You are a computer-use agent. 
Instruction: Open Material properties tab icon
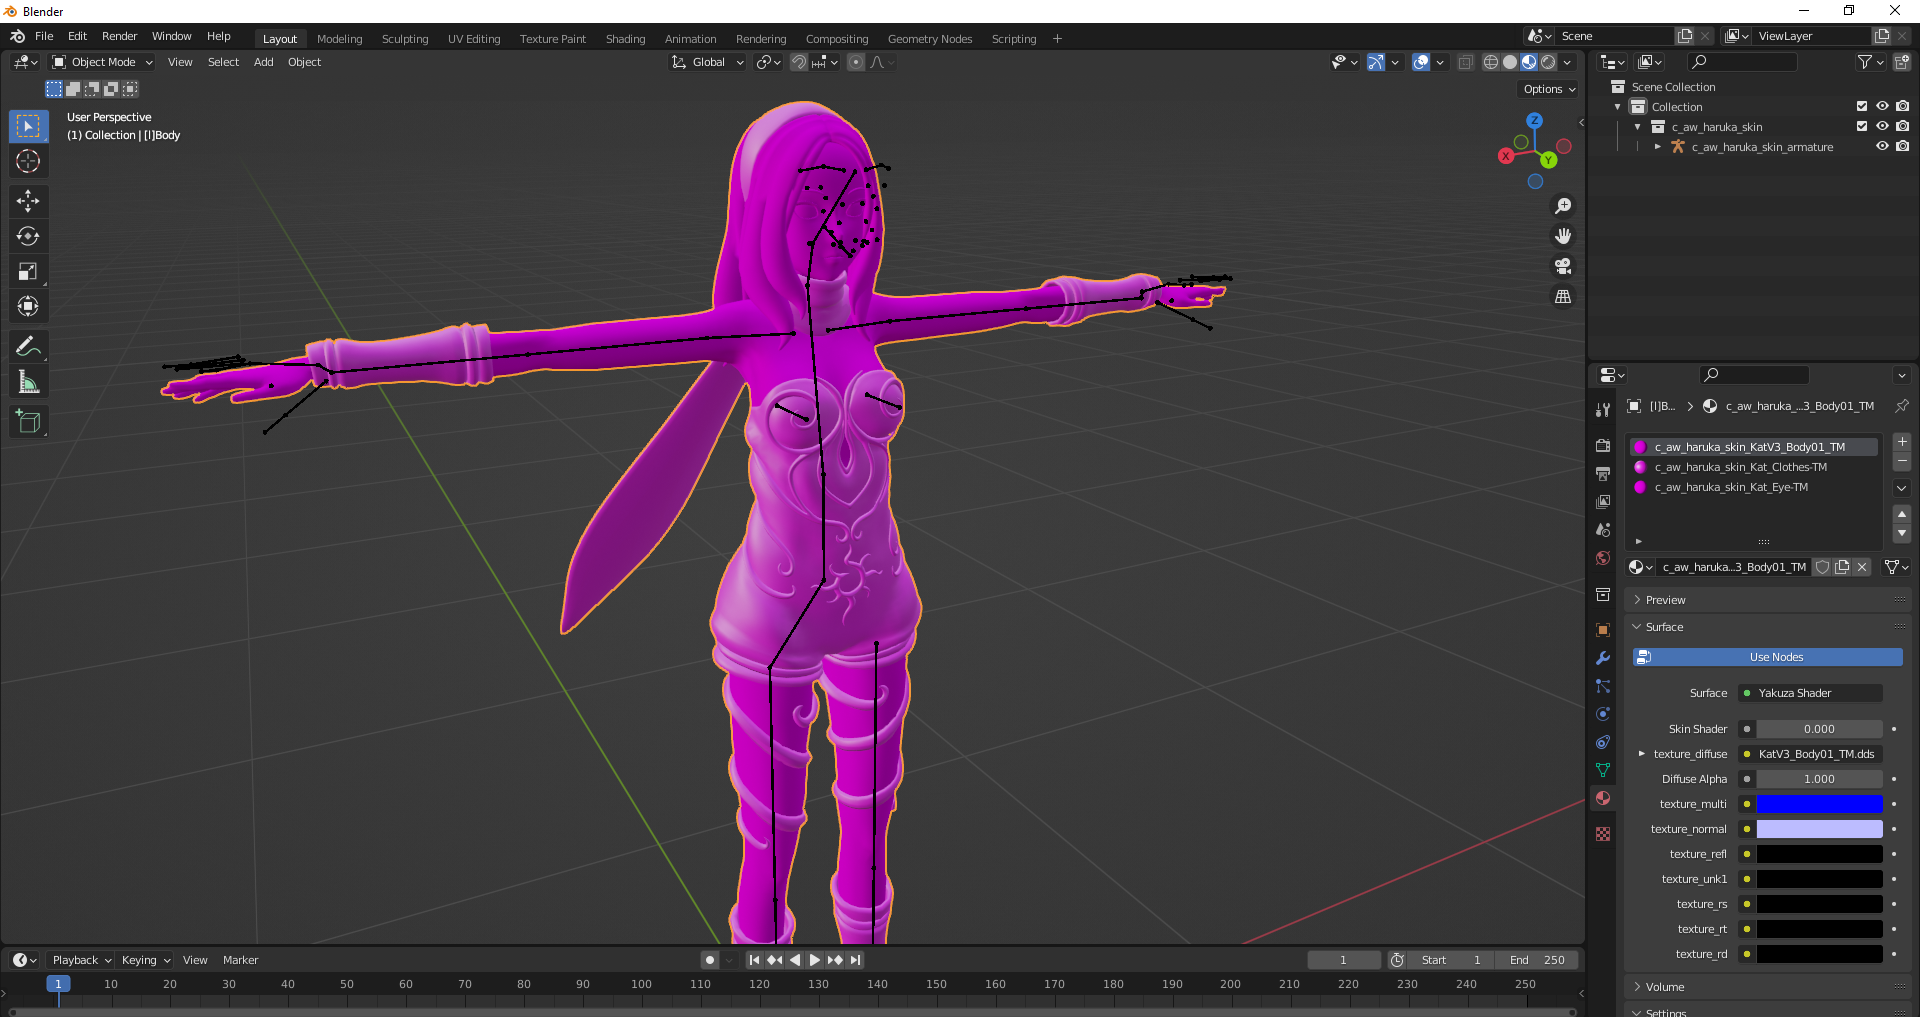(x=1603, y=798)
